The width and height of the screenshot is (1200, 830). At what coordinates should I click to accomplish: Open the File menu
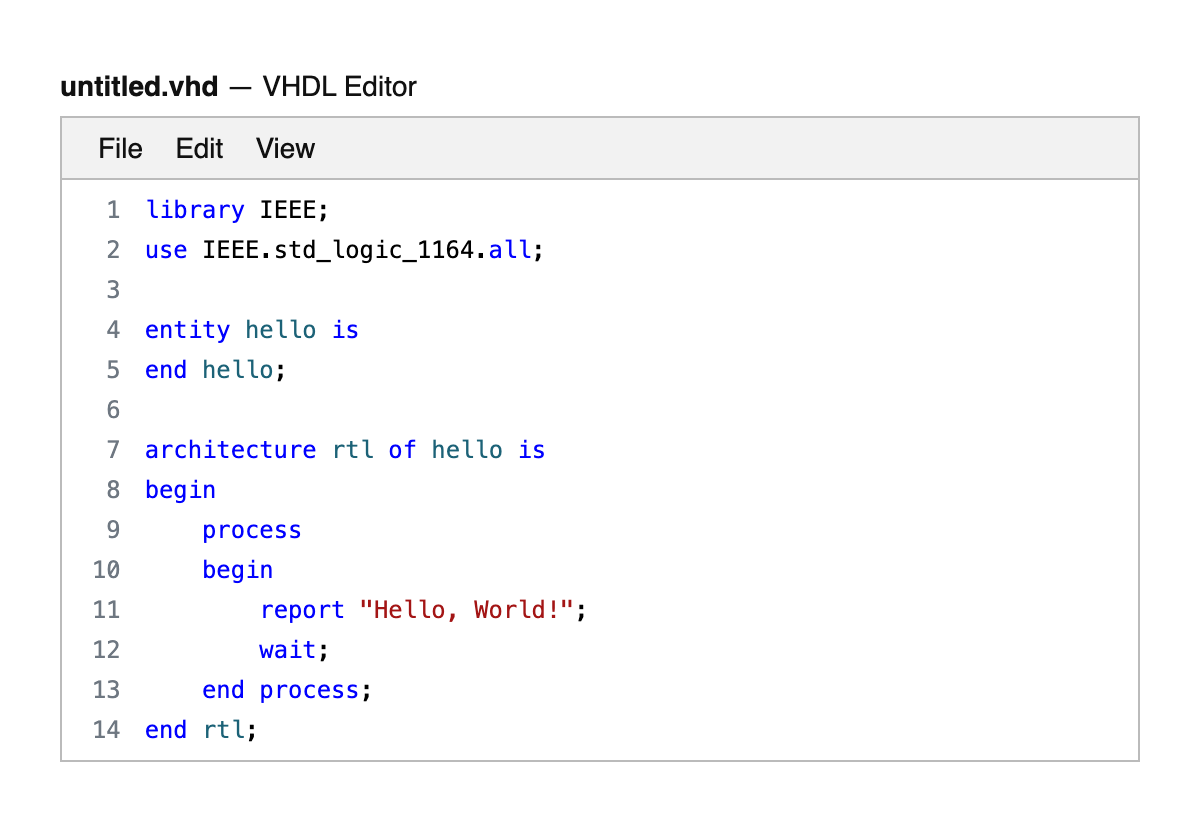(120, 148)
